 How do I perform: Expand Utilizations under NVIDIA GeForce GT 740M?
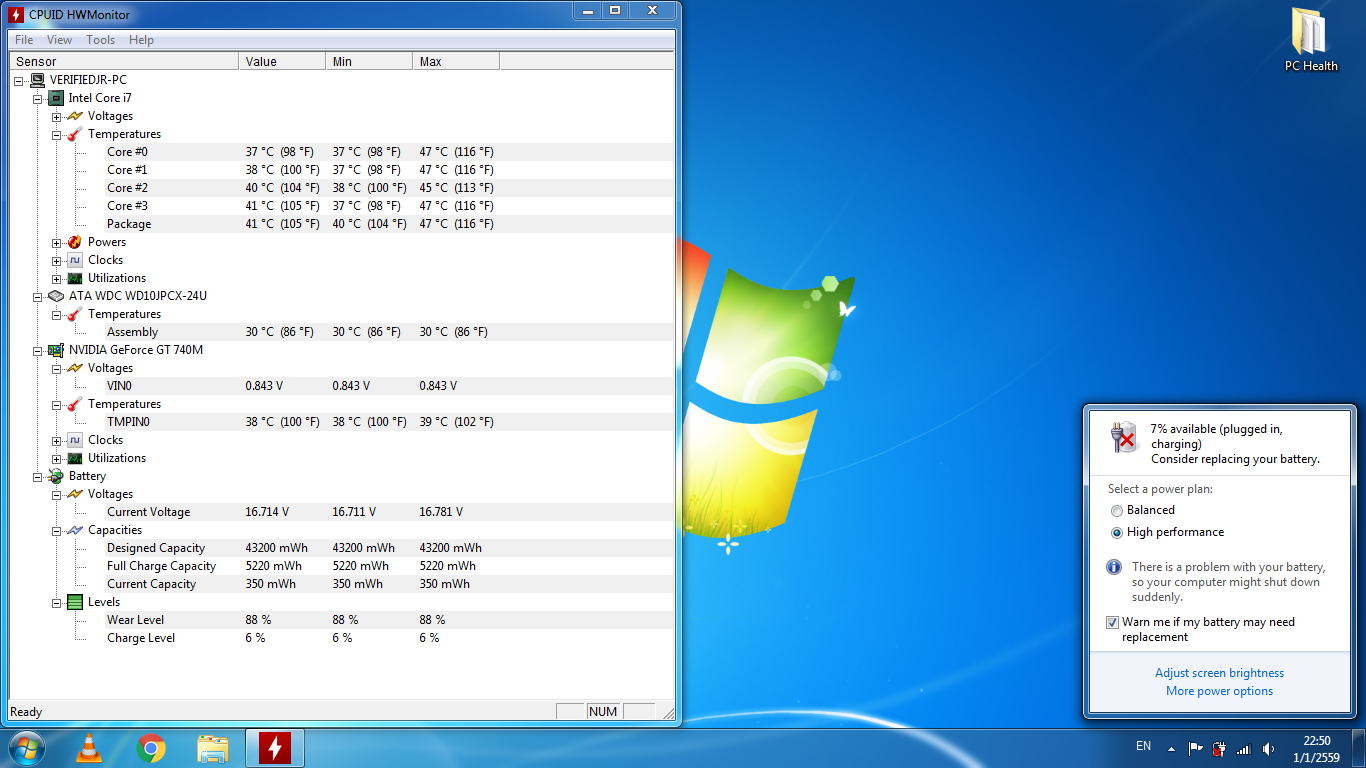point(57,458)
